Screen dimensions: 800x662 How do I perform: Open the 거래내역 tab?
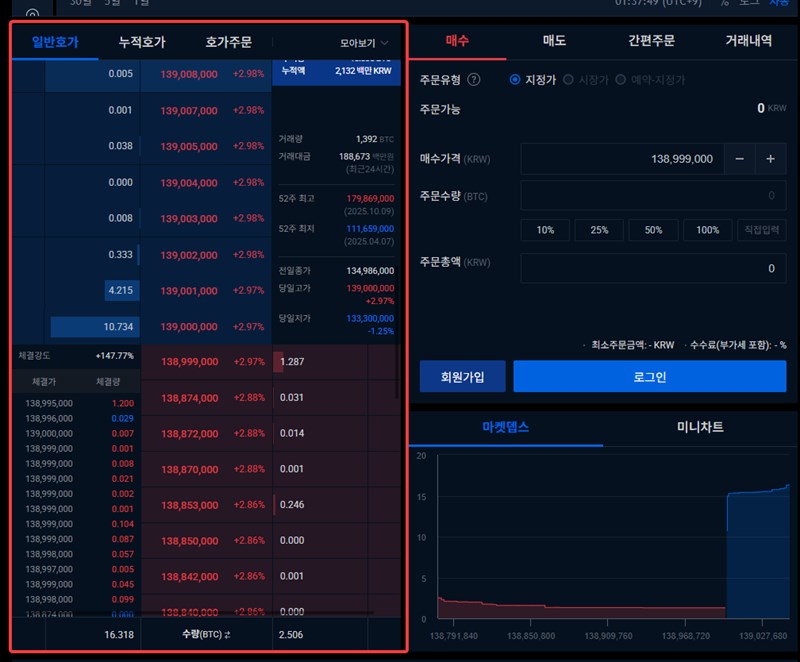(x=748, y=41)
